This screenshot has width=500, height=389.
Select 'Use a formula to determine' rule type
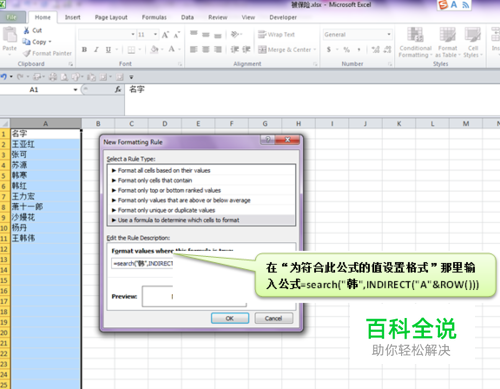pos(201,220)
